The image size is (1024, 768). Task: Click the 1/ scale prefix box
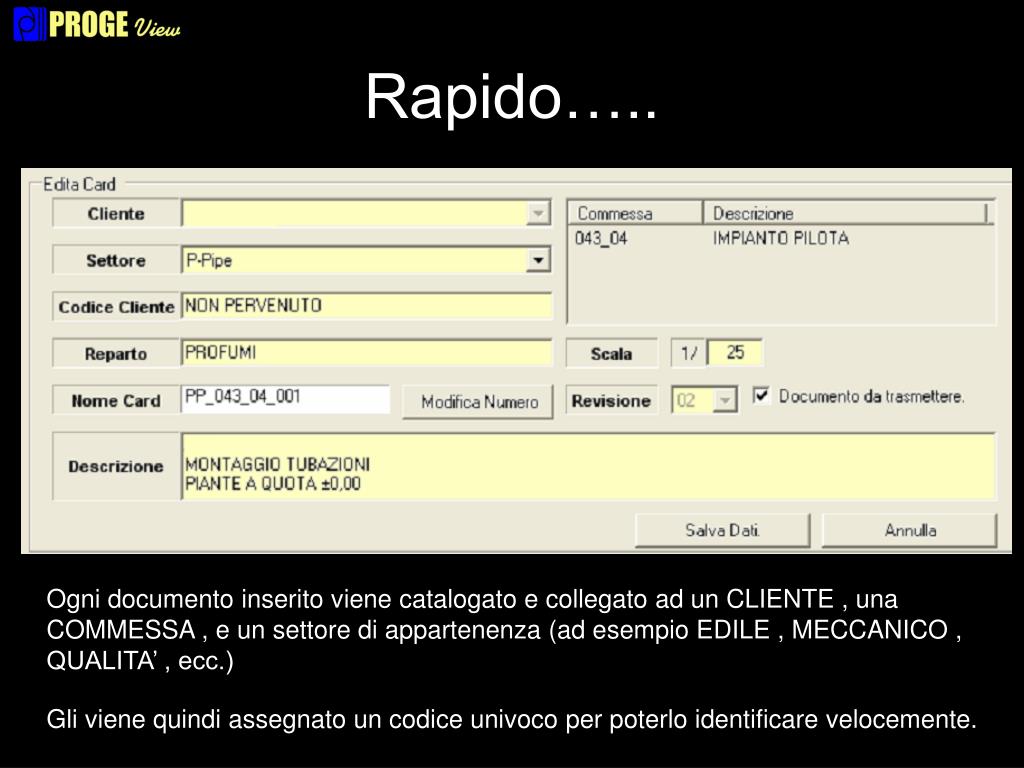pos(689,353)
